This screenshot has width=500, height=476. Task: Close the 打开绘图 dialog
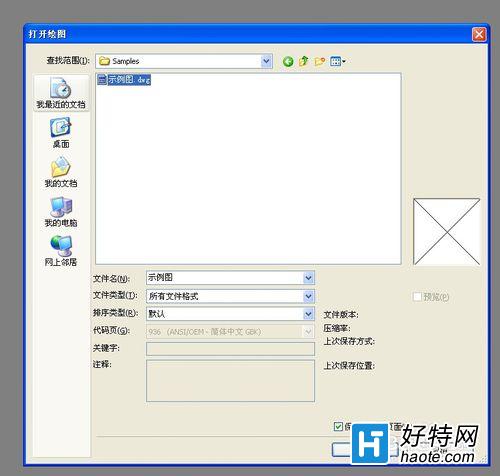(x=479, y=34)
